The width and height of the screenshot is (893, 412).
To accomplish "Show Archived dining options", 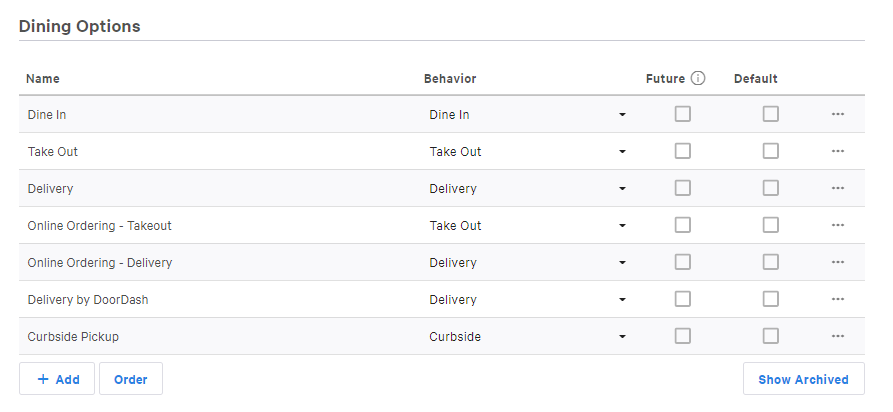I will pos(803,379).
